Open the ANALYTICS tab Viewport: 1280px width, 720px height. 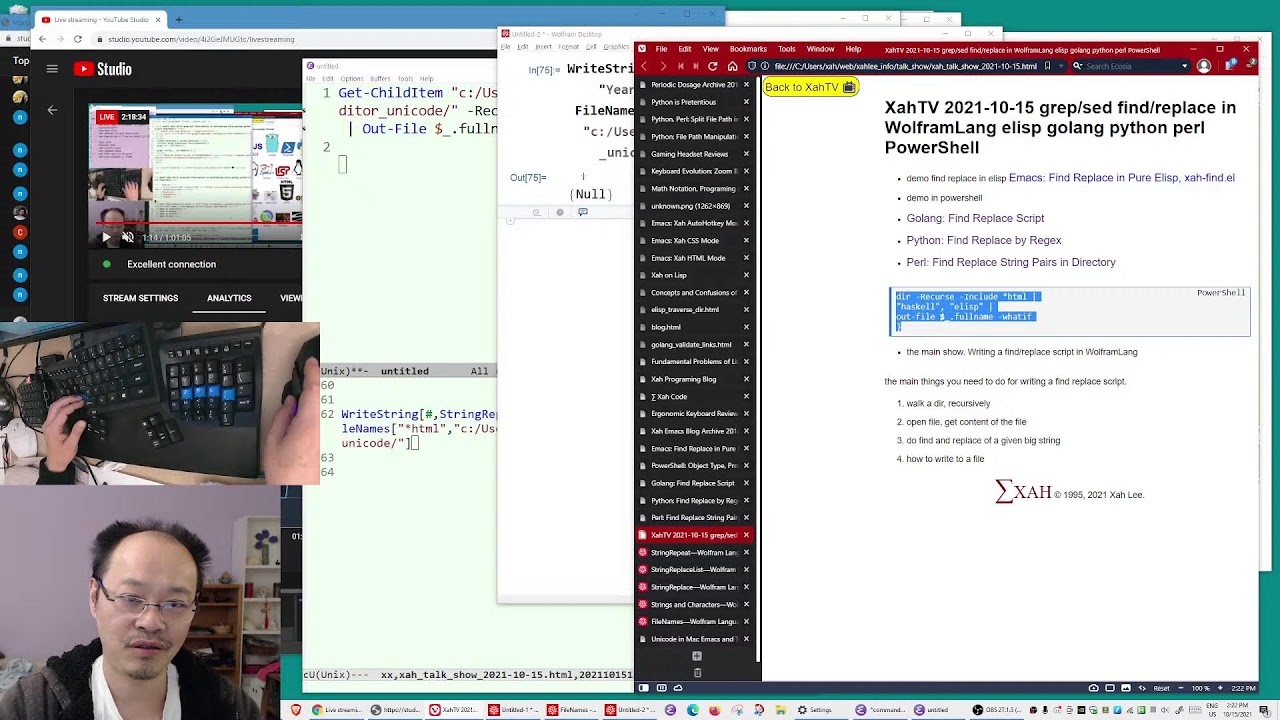[229, 298]
